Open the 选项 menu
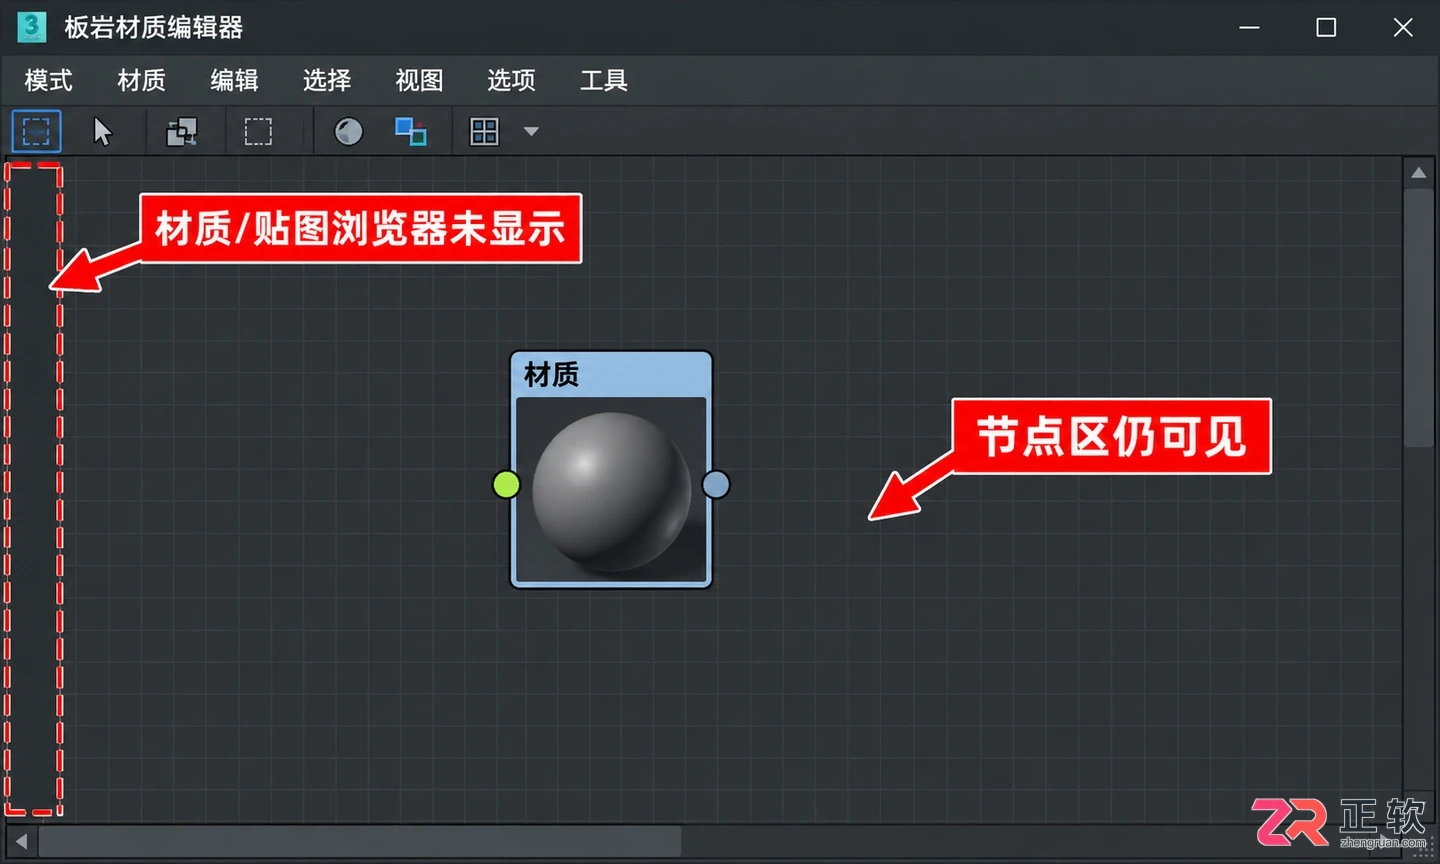This screenshot has width=1440, height=864. click(x=511, y=80)
